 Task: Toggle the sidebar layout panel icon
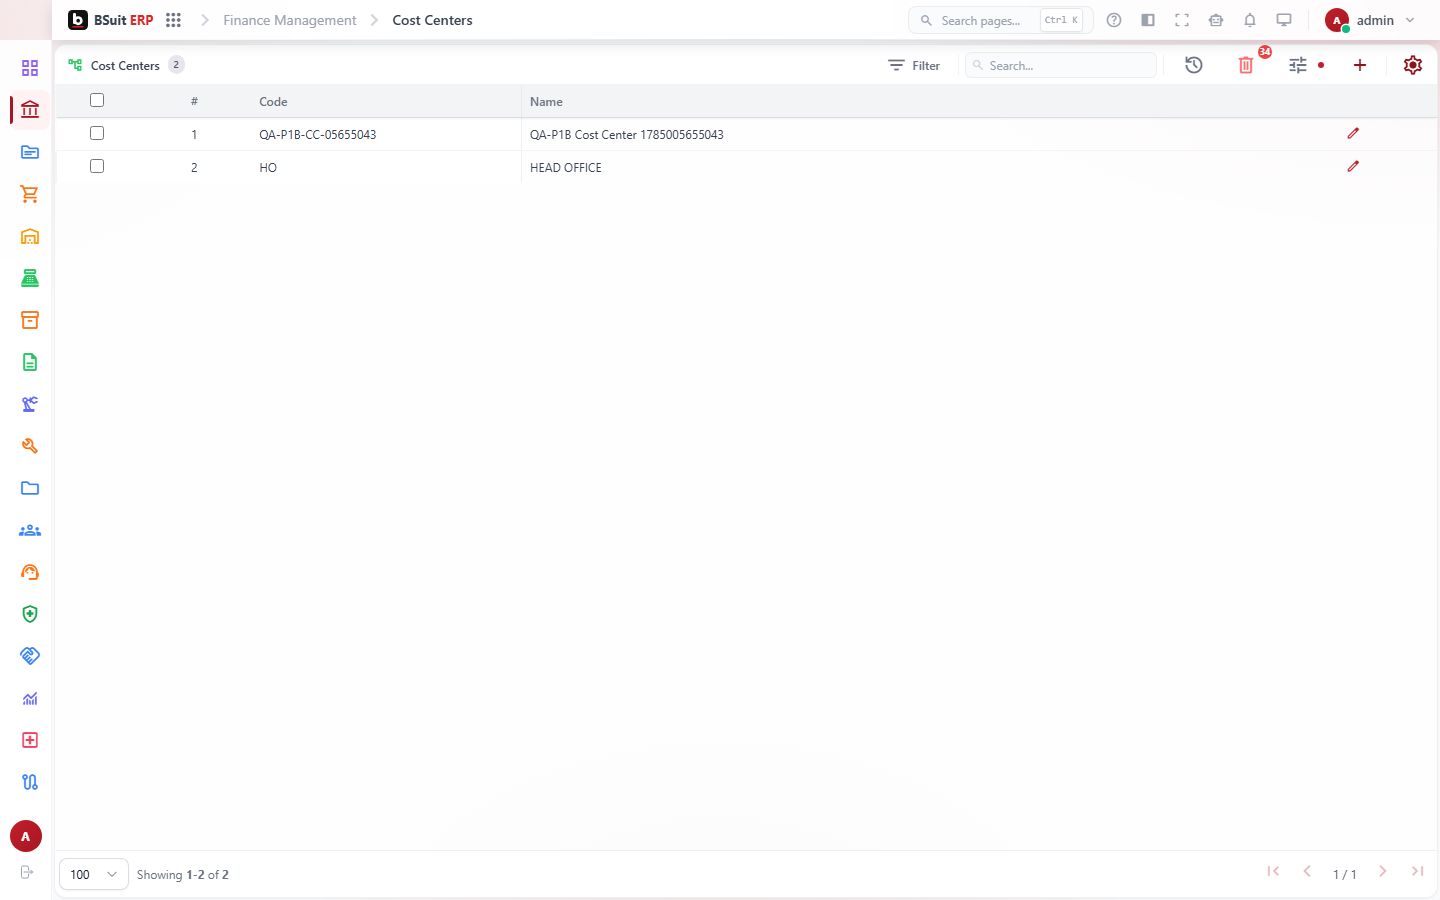click(x=1148, y=20)
